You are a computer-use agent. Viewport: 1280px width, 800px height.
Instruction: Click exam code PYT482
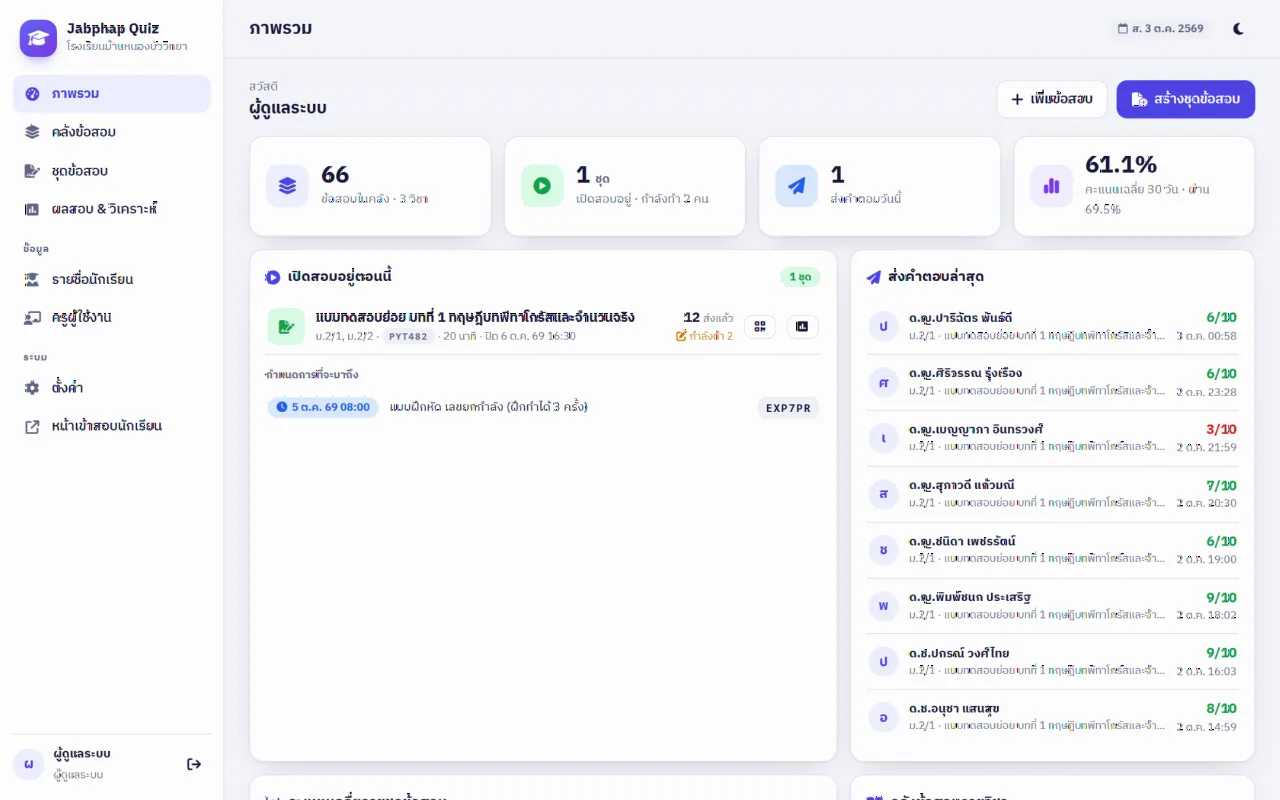point(408,336)
